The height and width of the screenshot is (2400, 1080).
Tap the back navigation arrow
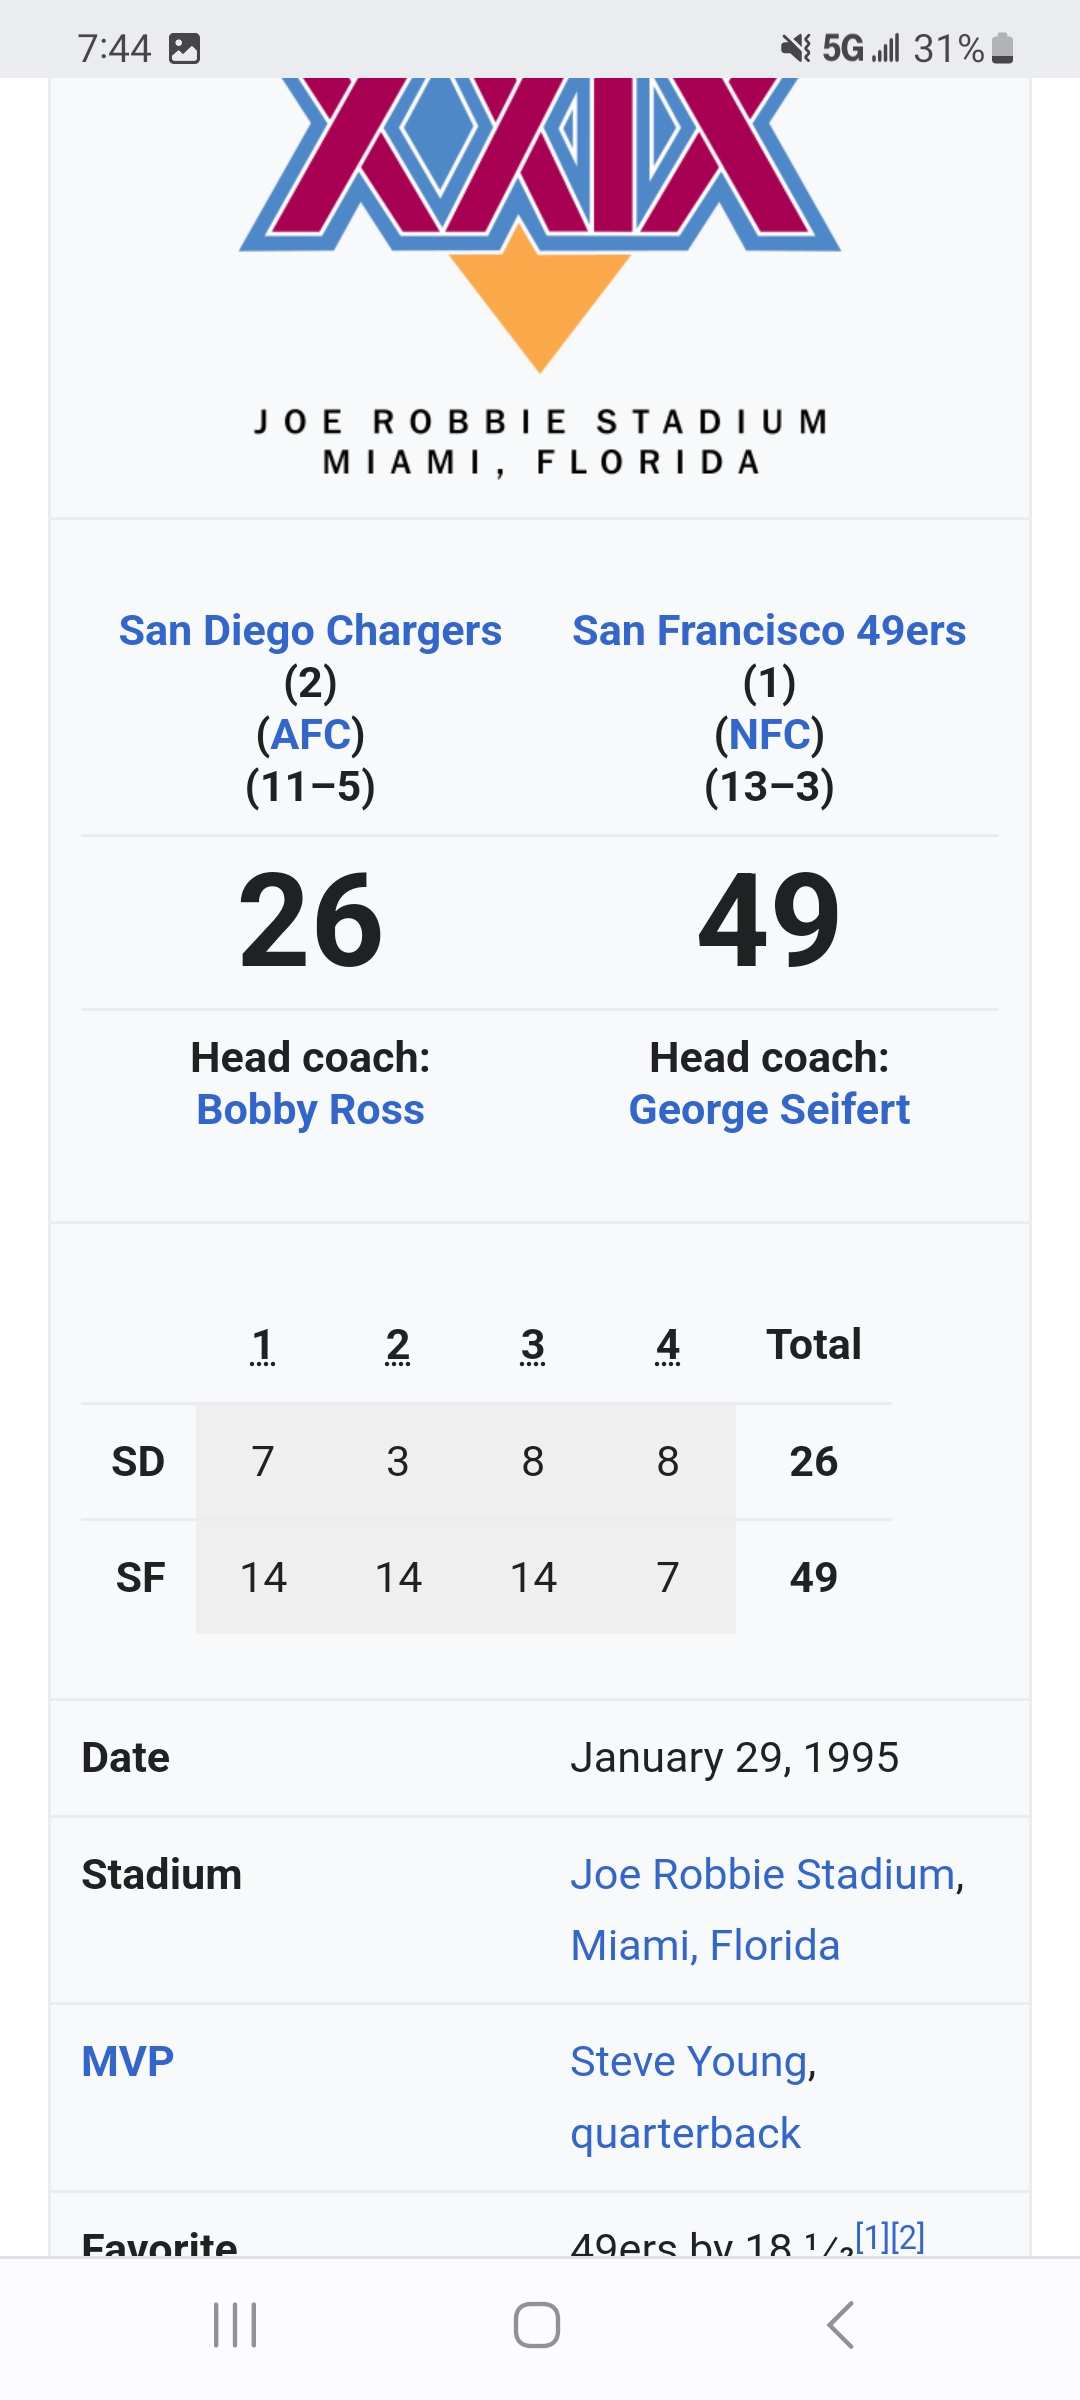pyautogui.click(x=841, y=2325)
